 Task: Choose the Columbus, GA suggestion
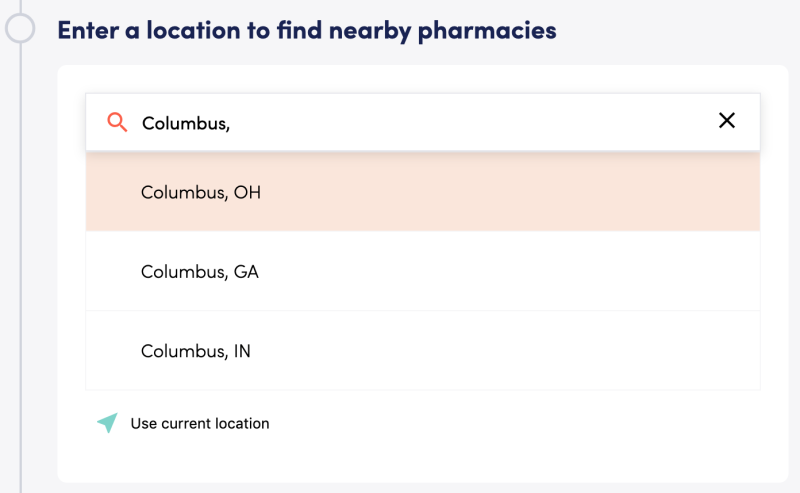pyautogui.click(x=200, y=272)
